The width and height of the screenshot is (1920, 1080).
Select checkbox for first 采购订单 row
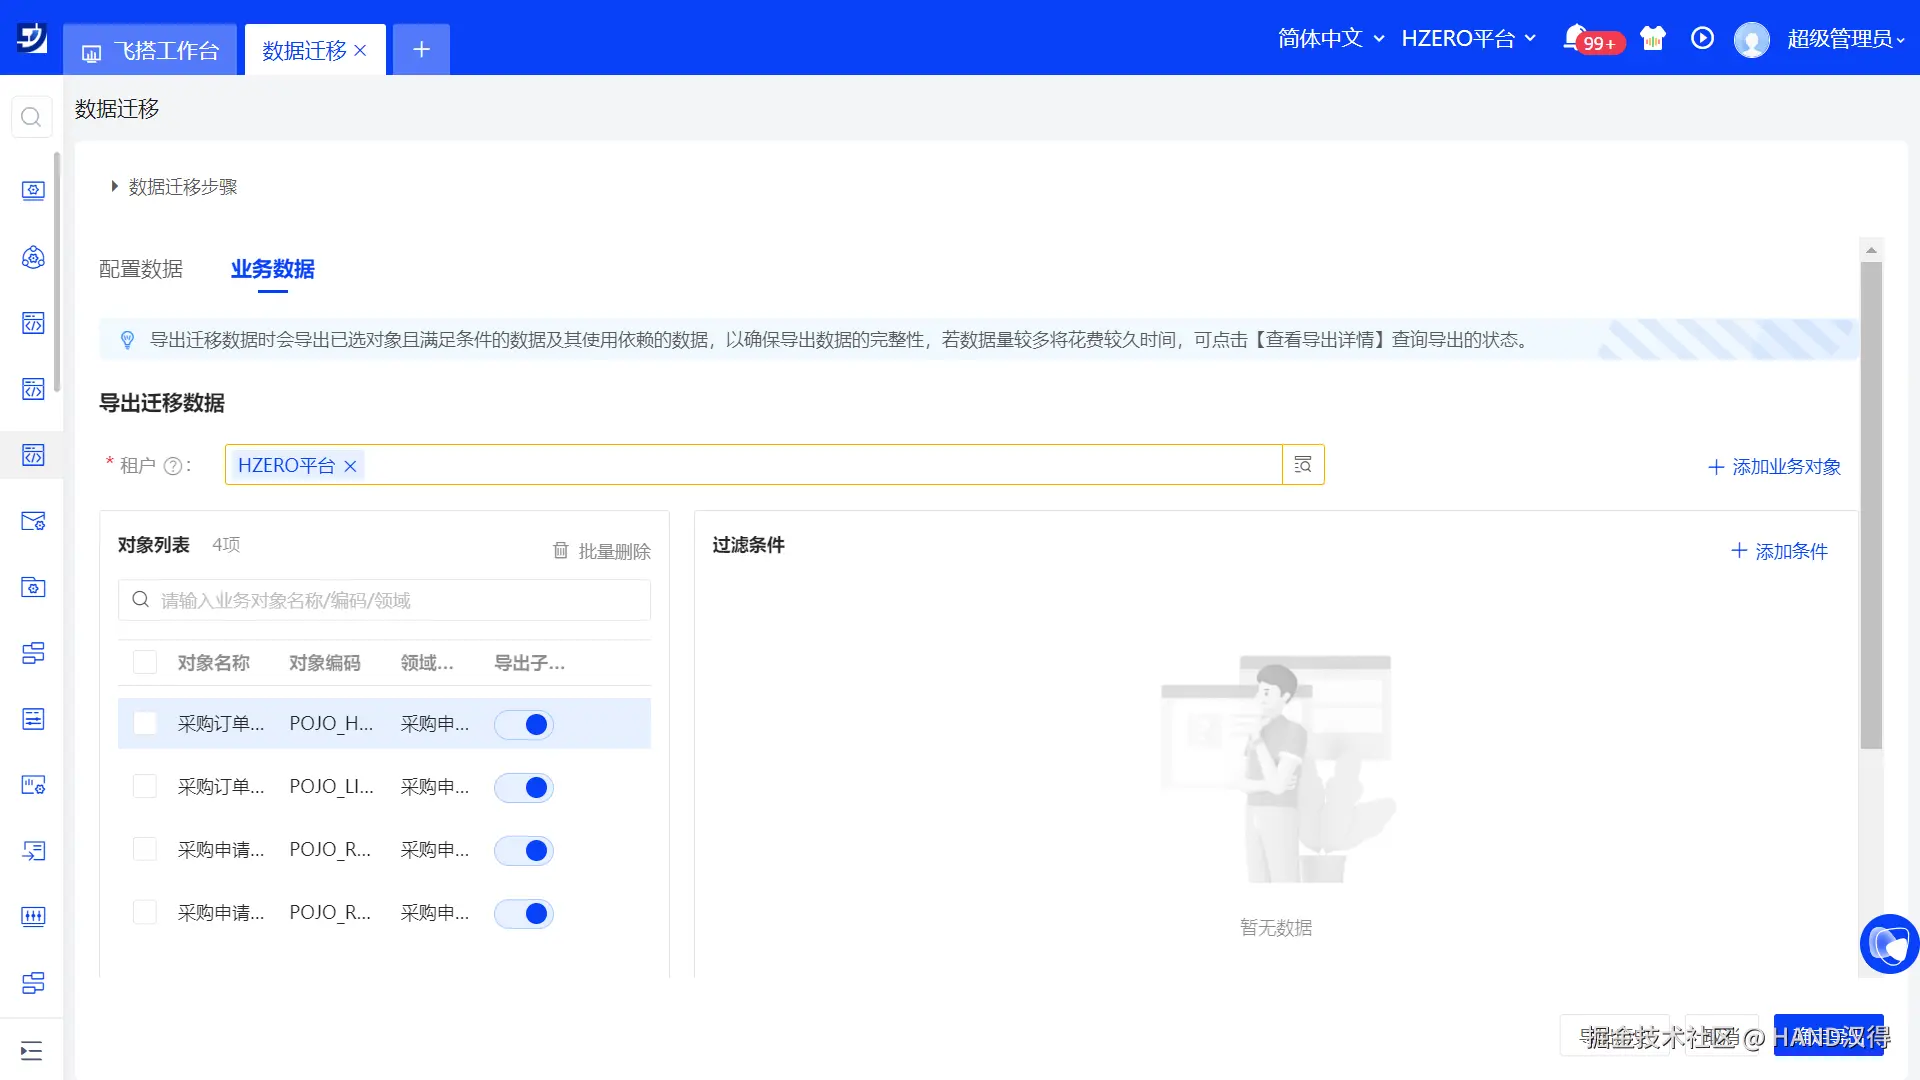[145, 724]
